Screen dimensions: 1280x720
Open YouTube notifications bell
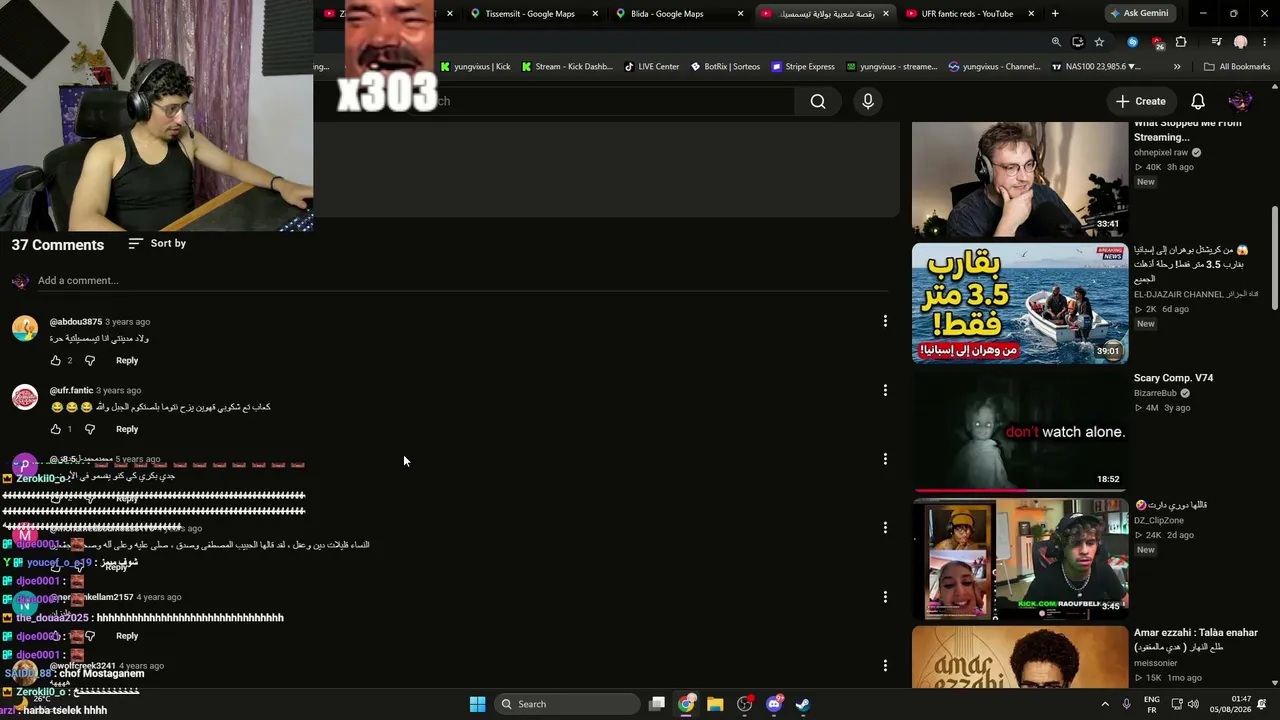[x=1198, y=101]
